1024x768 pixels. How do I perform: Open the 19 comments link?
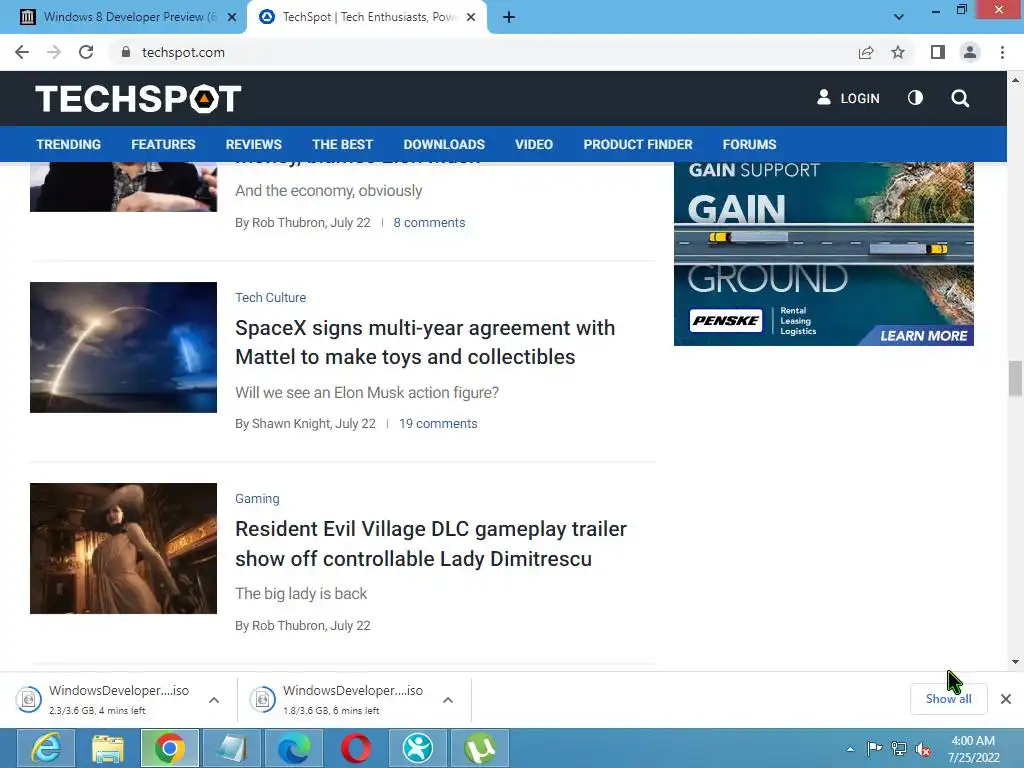pos(438,424)
